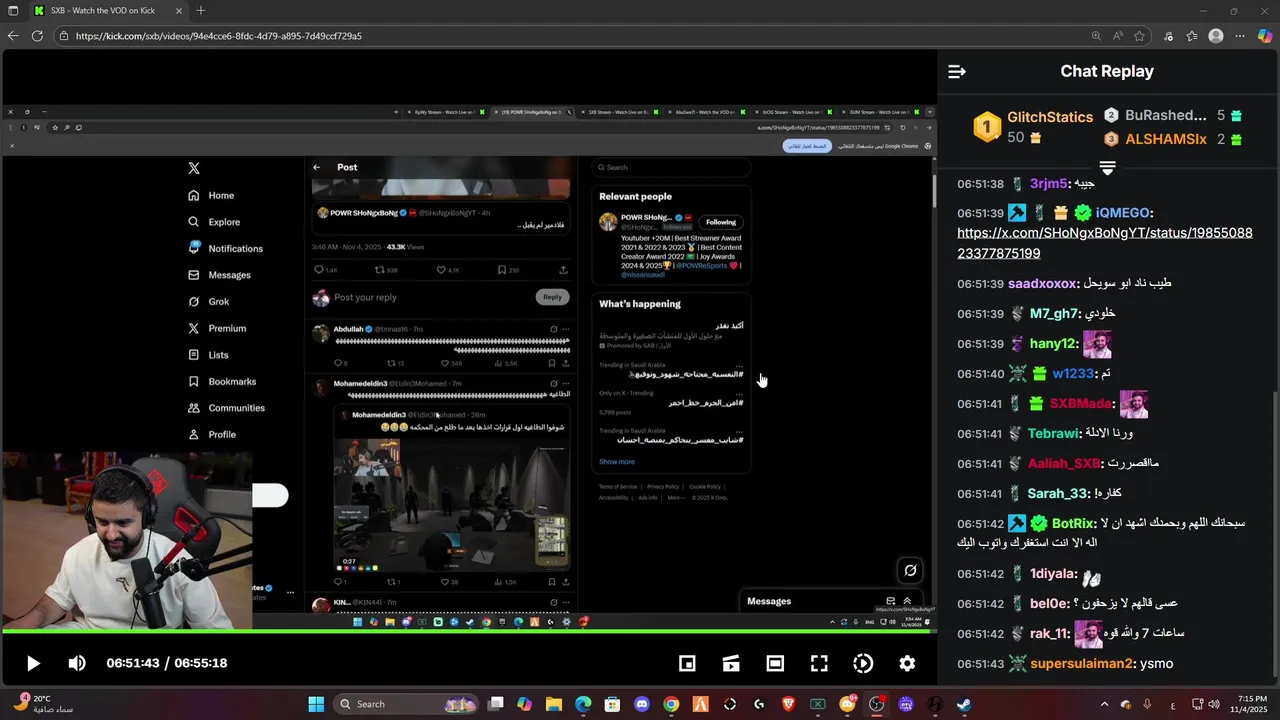Click username bel0e in chat
Image resolution: width=1280 pixels, height=720 pixels.
(1049, 604)
